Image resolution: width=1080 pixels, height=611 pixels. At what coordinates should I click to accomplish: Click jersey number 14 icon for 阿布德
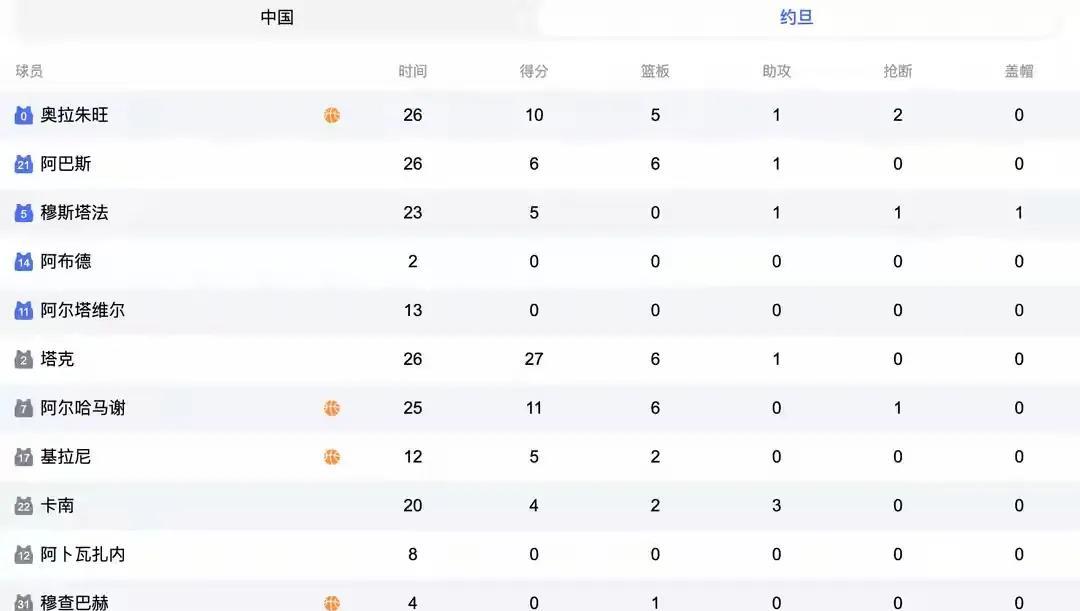pyautogui.click(x=24, y=262)
